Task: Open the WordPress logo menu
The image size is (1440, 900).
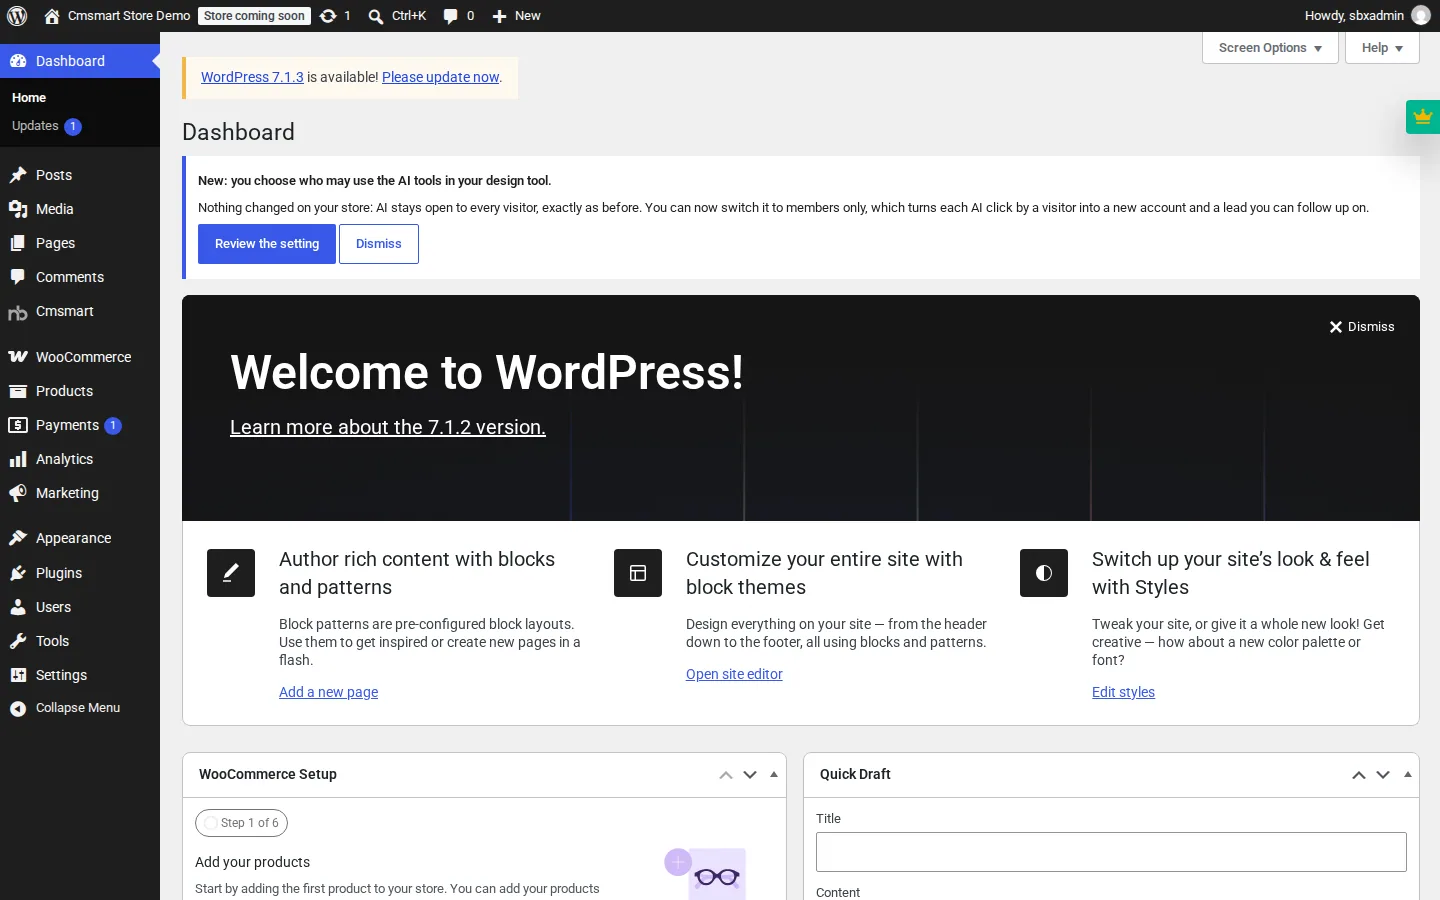Action: pos(17,16)
